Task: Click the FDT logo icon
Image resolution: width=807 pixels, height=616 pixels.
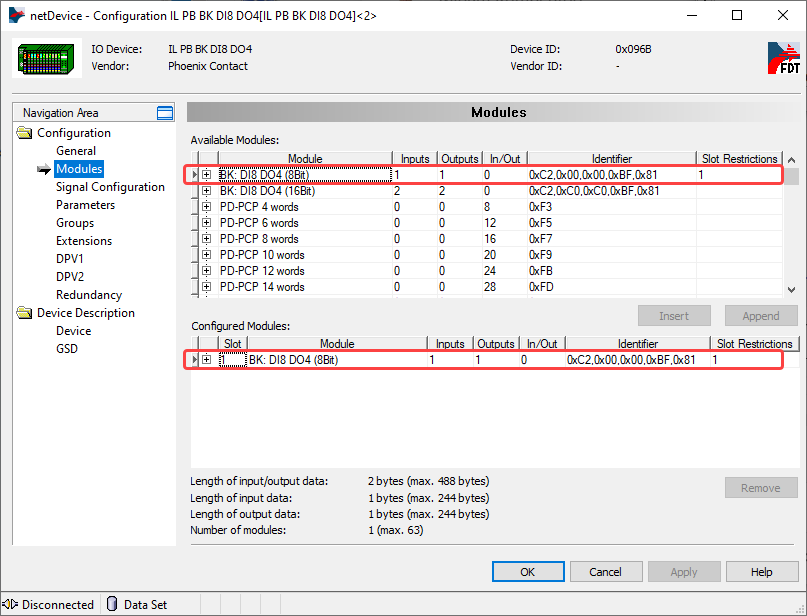Action: coord(784,58)
